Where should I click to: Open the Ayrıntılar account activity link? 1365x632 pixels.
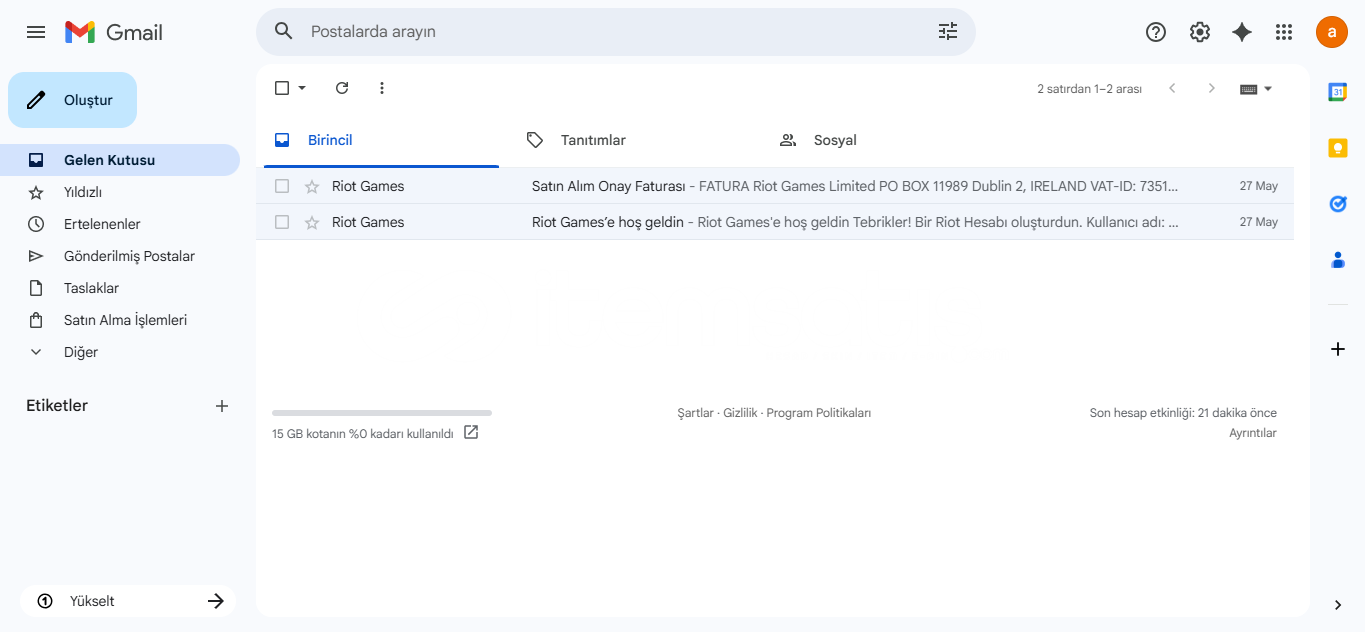point(1252,433)
